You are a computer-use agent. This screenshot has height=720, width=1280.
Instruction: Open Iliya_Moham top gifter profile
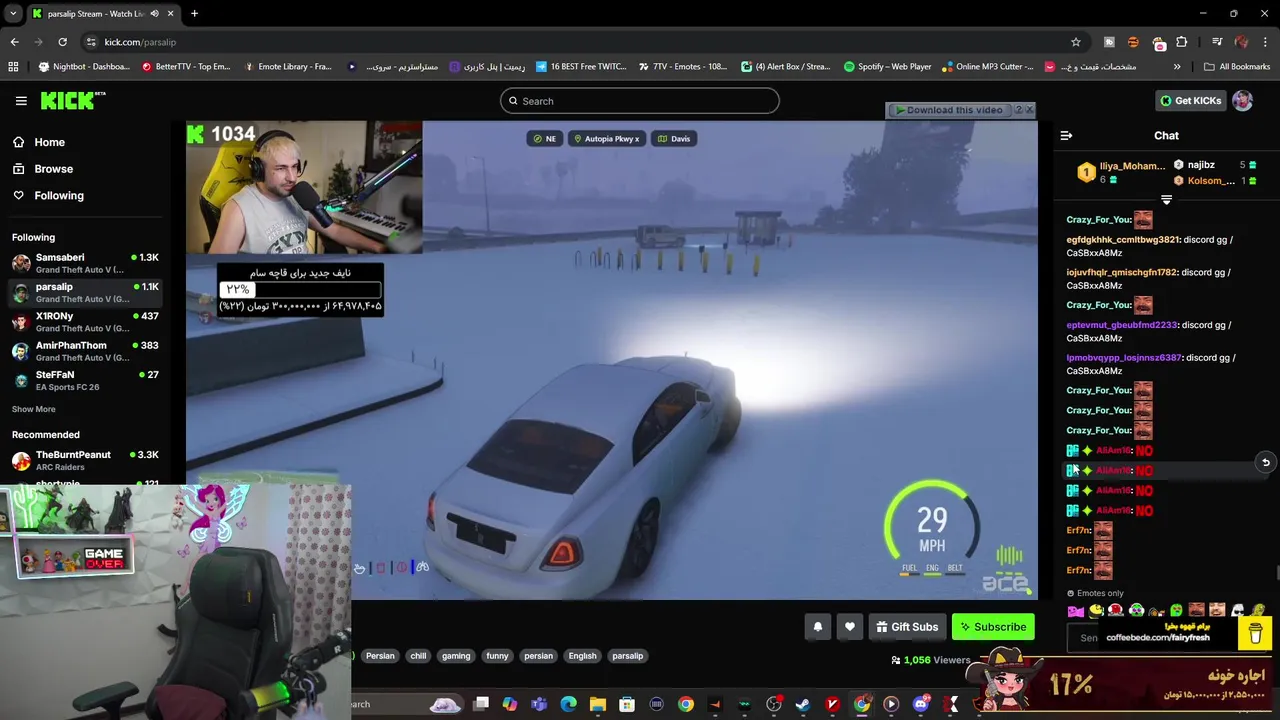[x=1121, y=172]
